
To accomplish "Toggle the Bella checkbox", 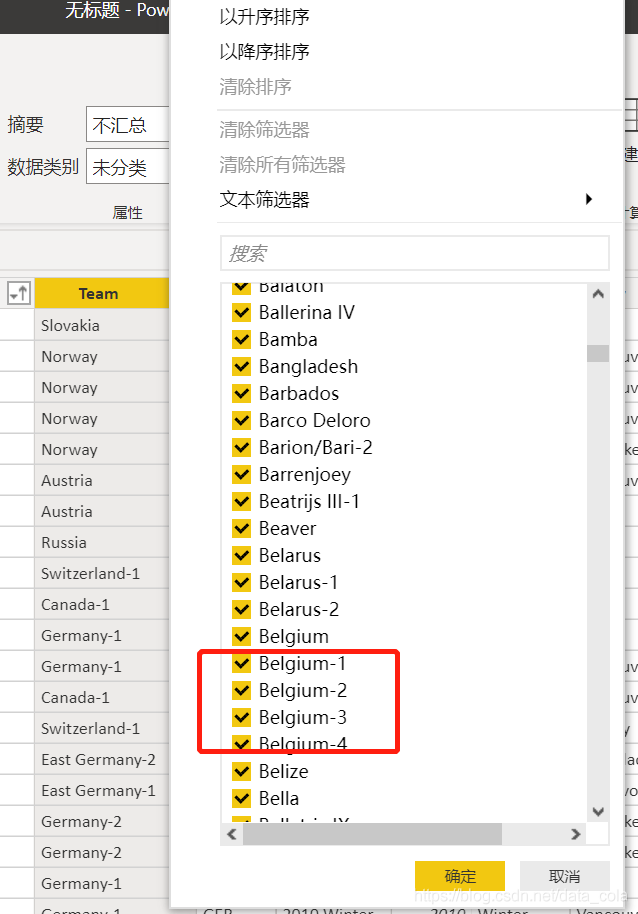I will point(241,799).
